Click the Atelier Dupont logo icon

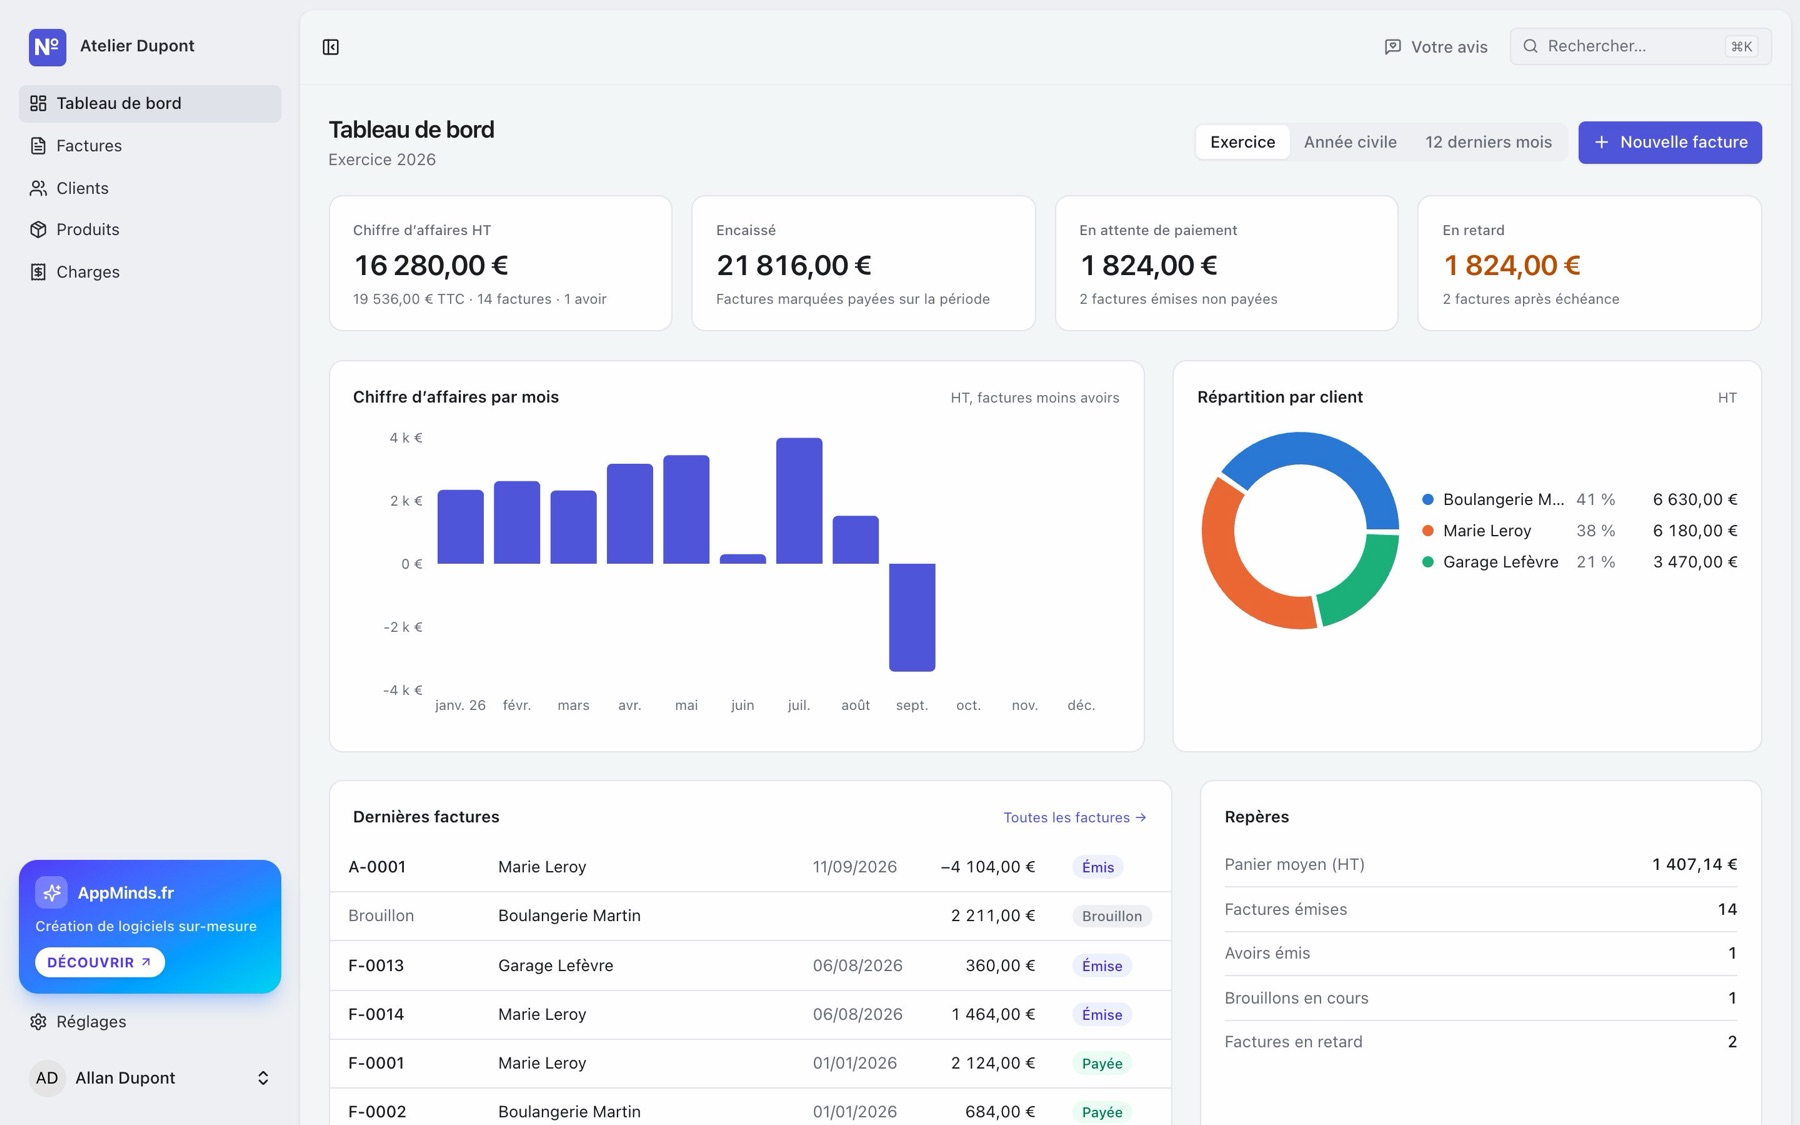[47, 47]
